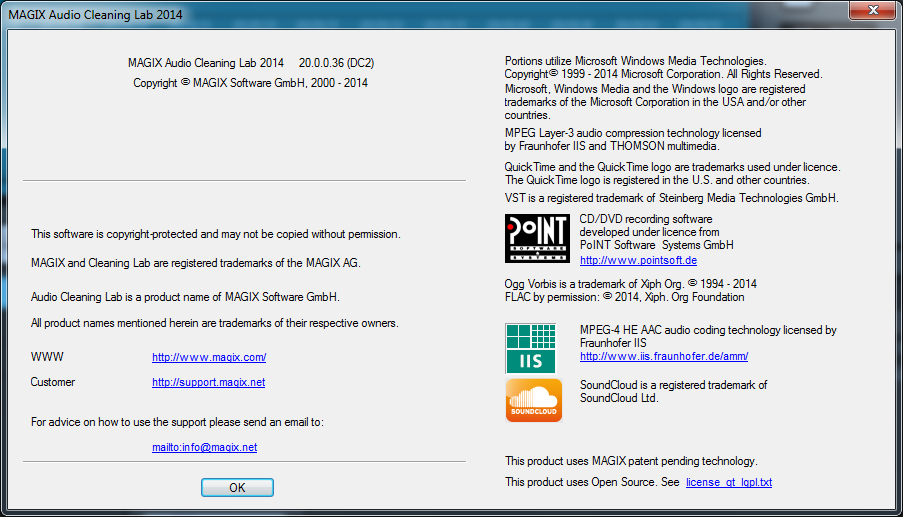Click 'MAGIX and Cleaning Lab are registered trademarks' line
Viewport: 903px width, 517px height.
(196, 263)
